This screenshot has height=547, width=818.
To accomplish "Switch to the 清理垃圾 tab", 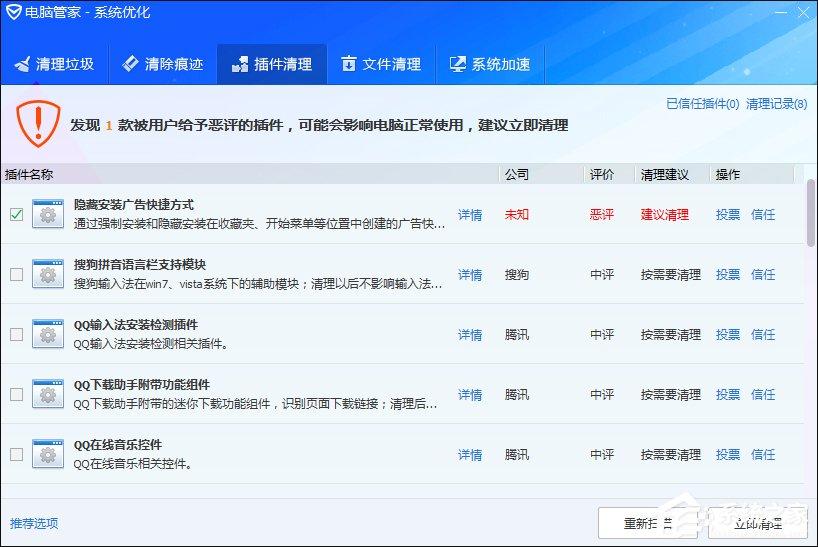I will pos(54,64).
